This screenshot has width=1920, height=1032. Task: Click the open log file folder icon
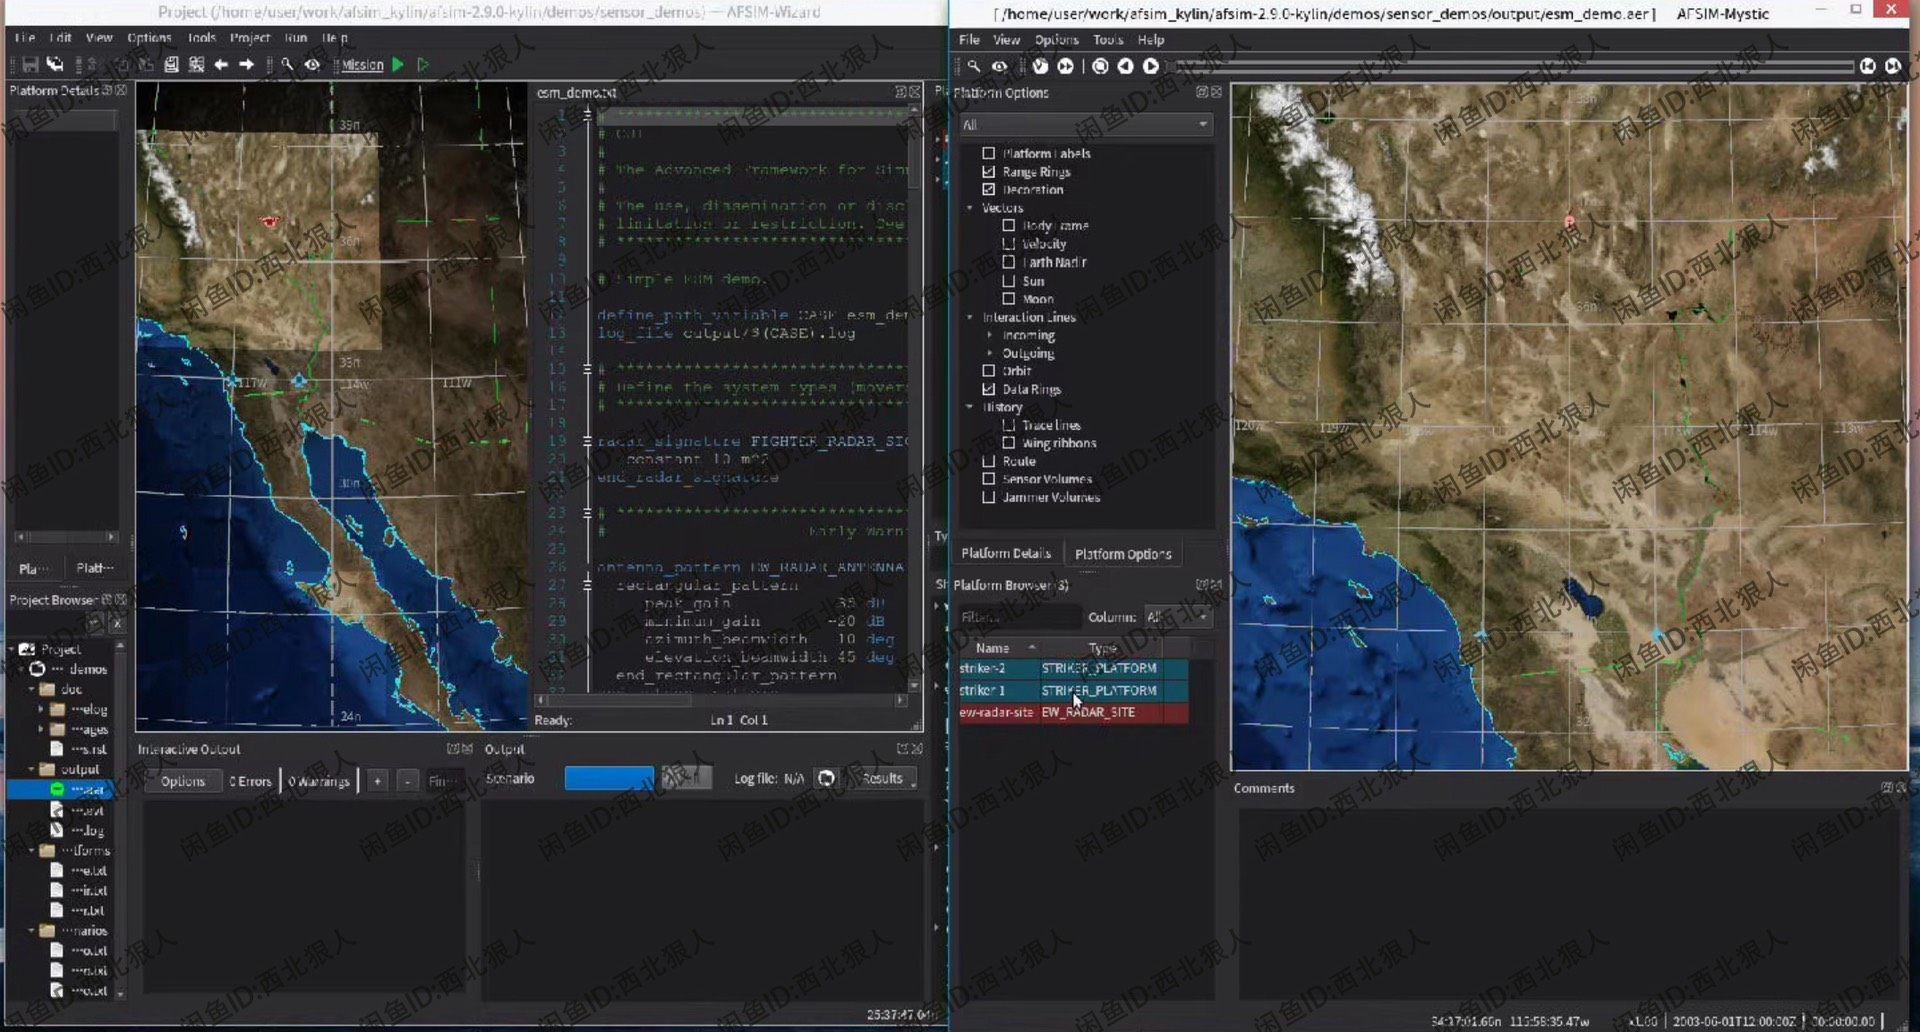(826, 778)
